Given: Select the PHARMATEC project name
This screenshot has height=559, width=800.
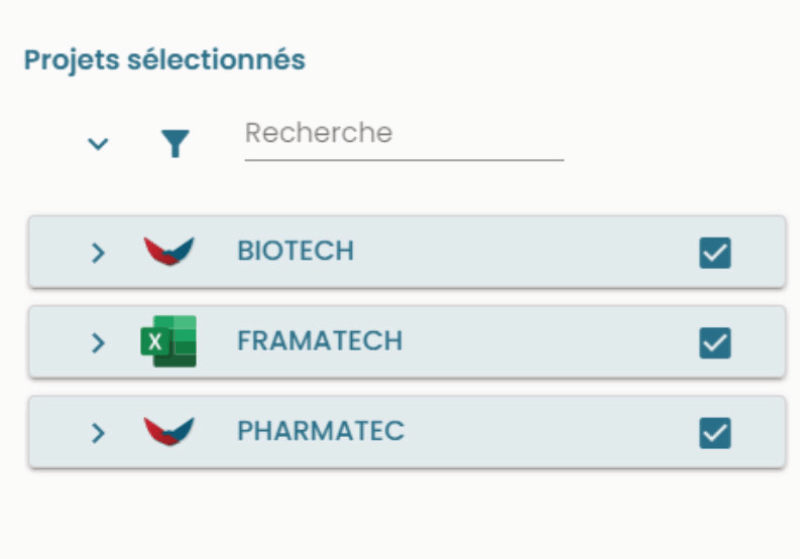Looking at the screenshot, I should (x=321, y=431).
